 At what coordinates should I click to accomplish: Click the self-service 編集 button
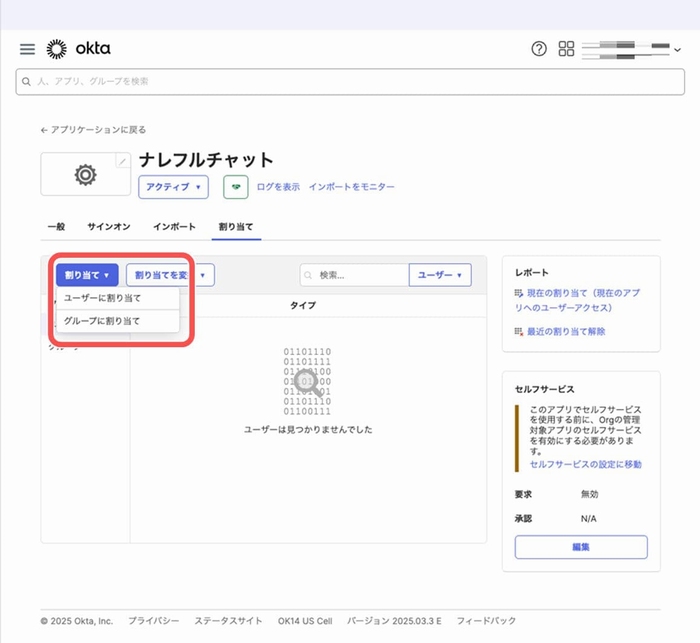click(x=581, y=547)
